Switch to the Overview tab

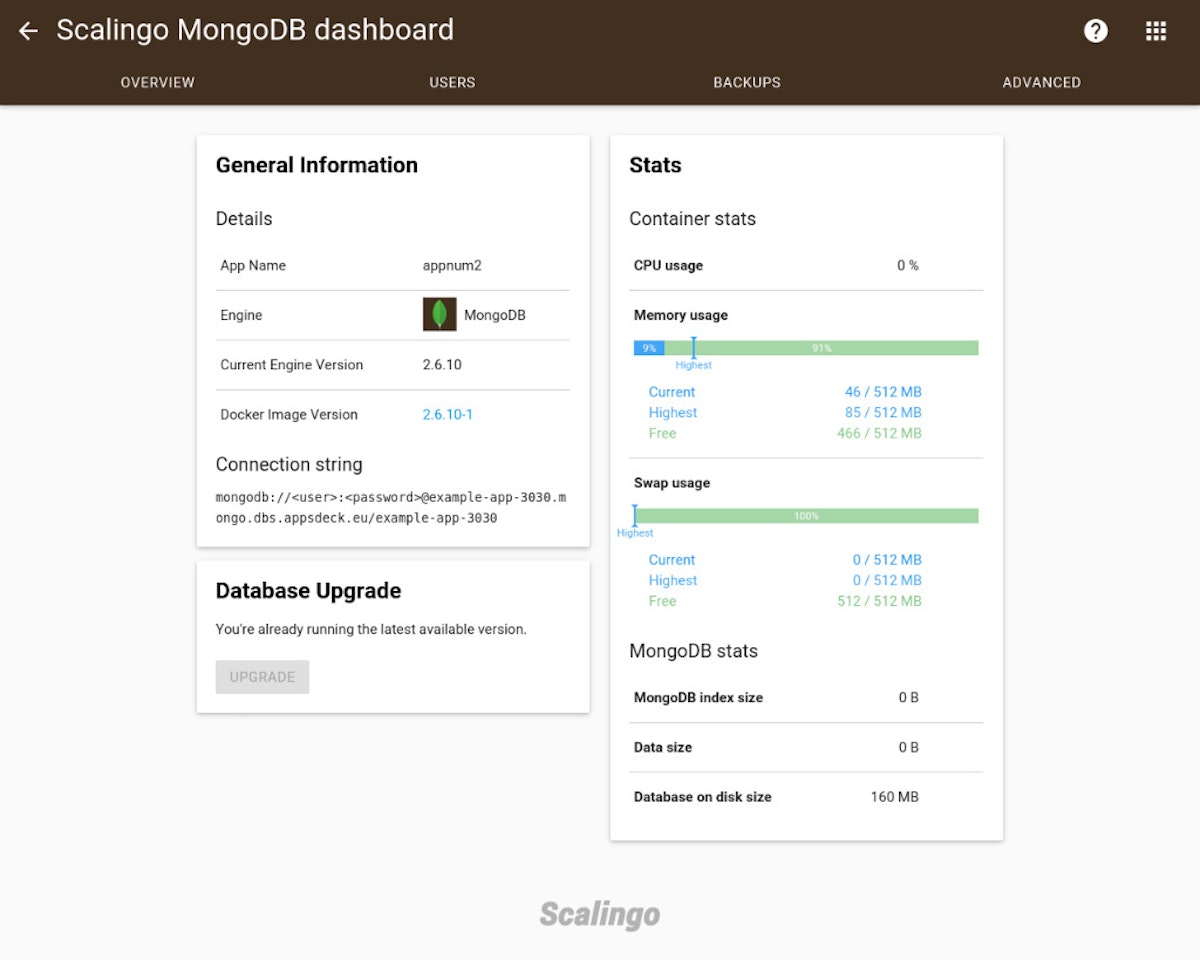pos(158,83)
